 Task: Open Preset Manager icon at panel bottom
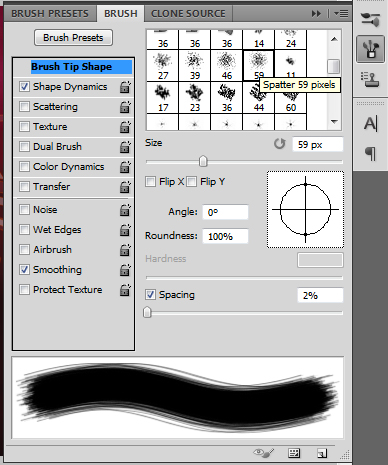click(294, 453)
